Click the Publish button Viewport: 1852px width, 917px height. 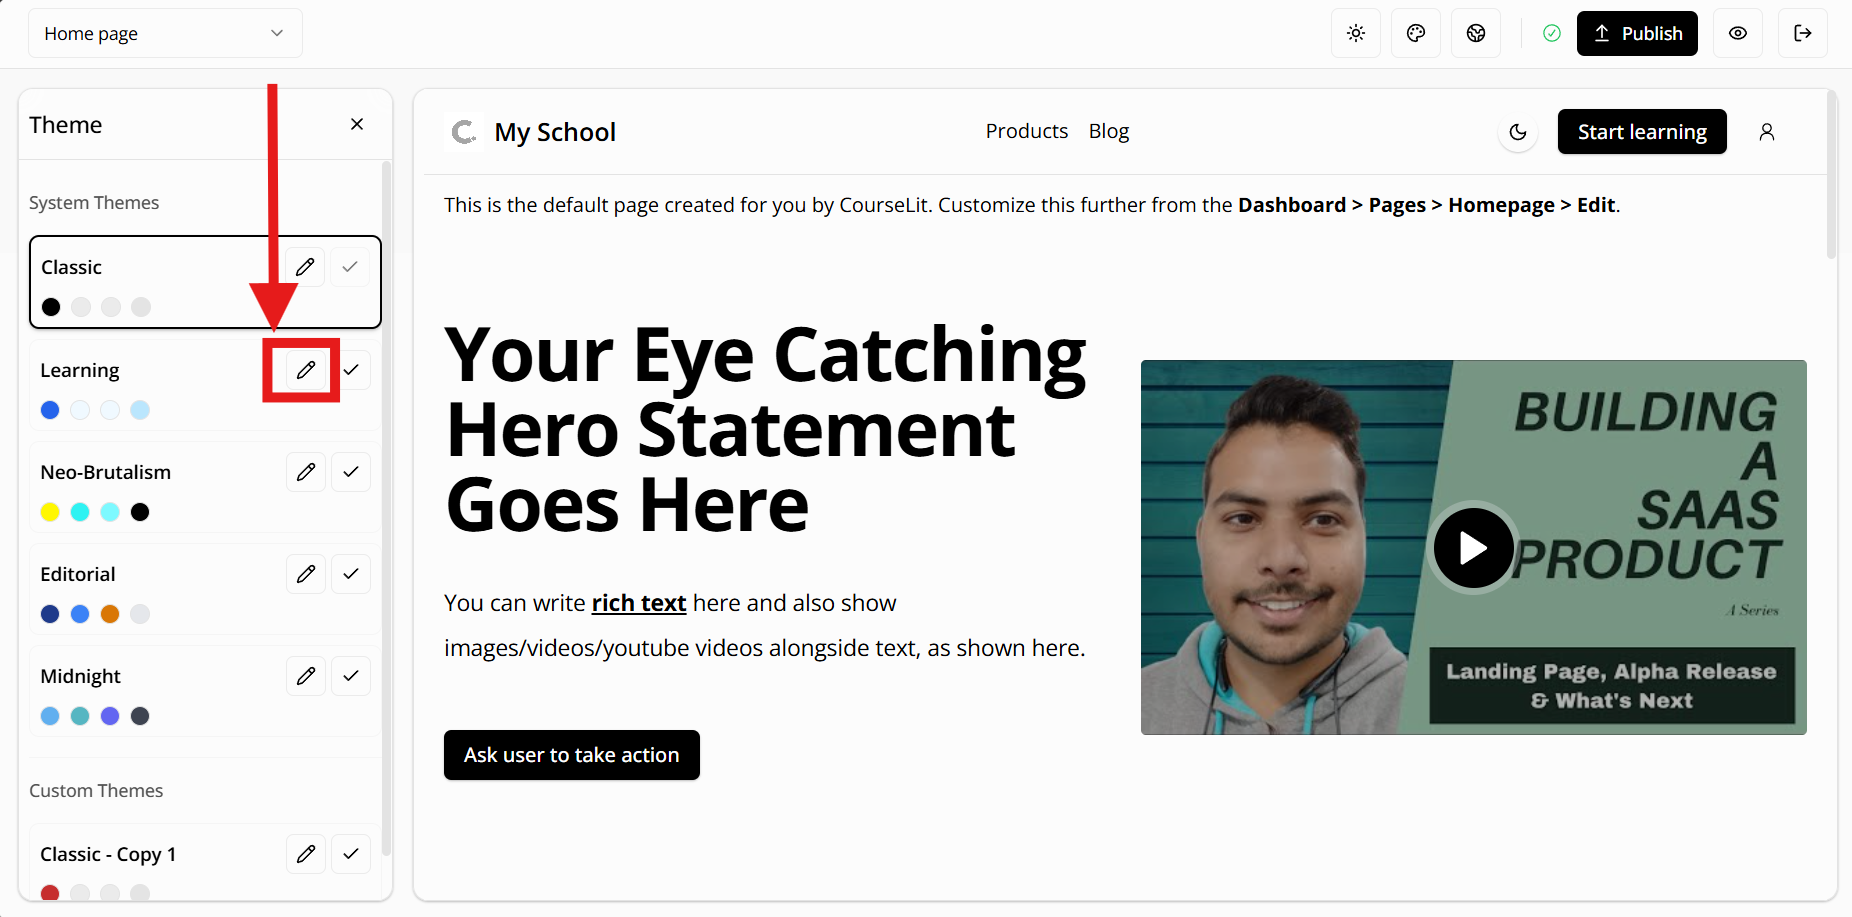[x=1636, y=33]
